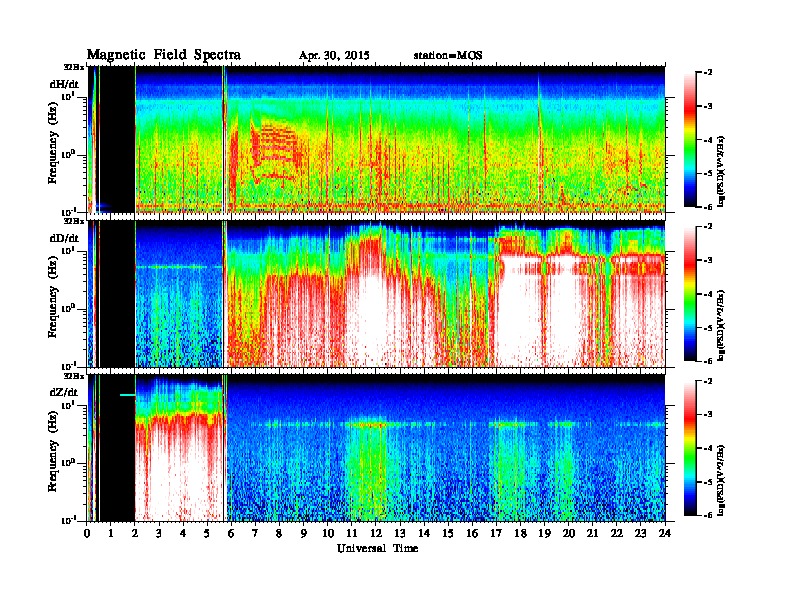The image size is (792, 612).
Task: Click hour 0 on the Universal Time axis
Action: pos(87,534)
